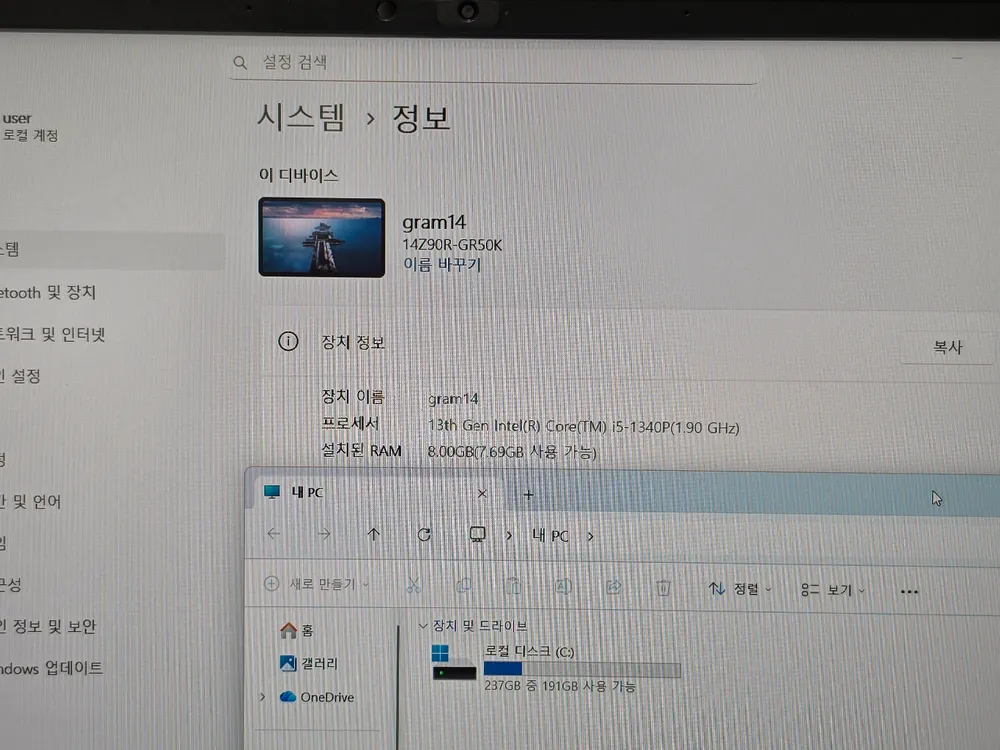Click the Share icon in the Explorer toolbar
This screenshot has height=750, width=1000.
(x=614, y=587)
